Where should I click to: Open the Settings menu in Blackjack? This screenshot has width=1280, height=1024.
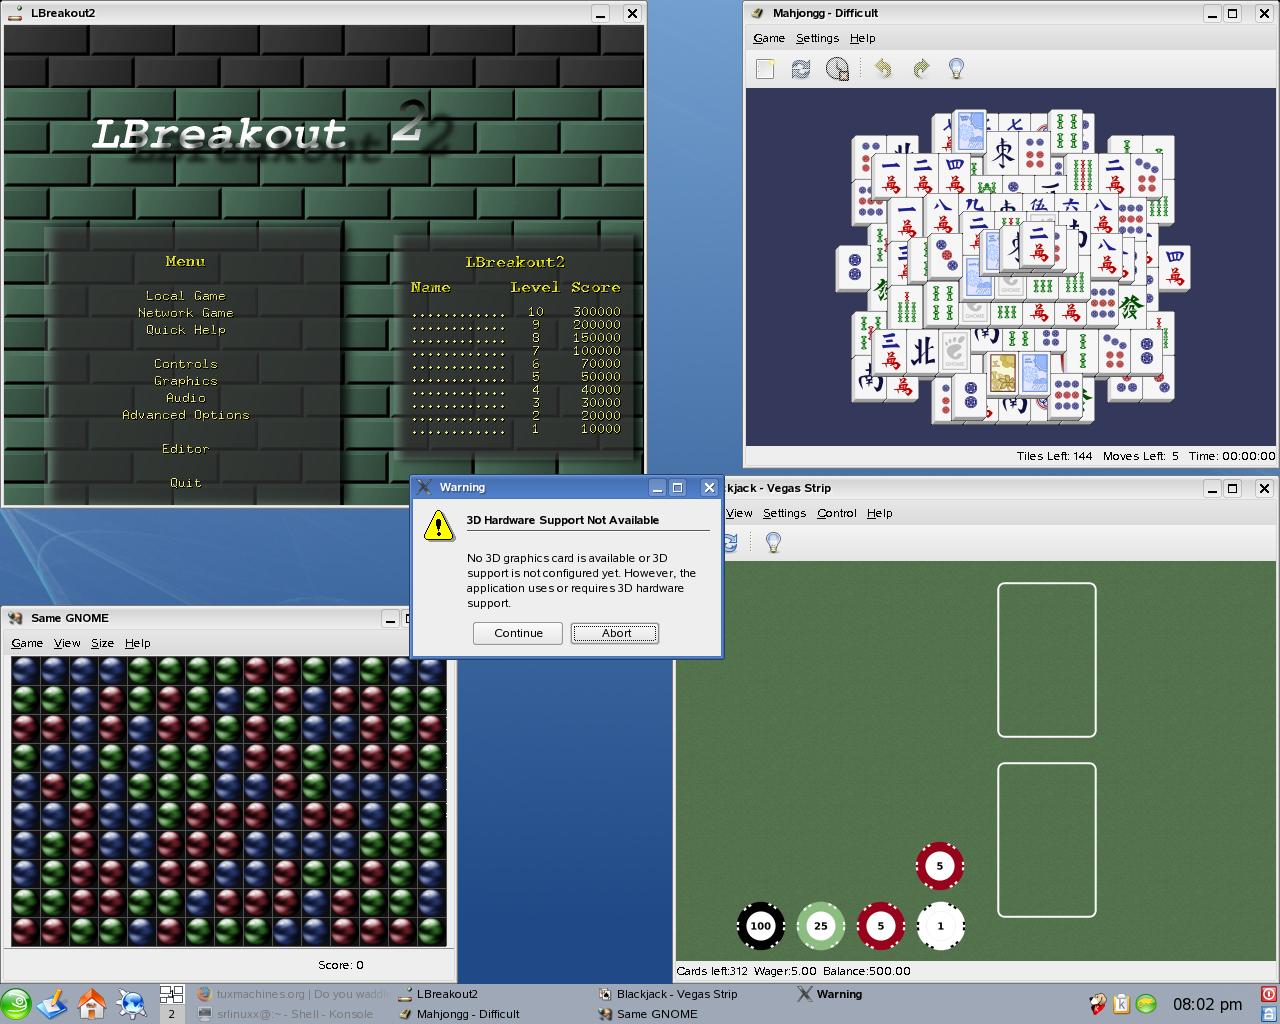click(784, 513)
